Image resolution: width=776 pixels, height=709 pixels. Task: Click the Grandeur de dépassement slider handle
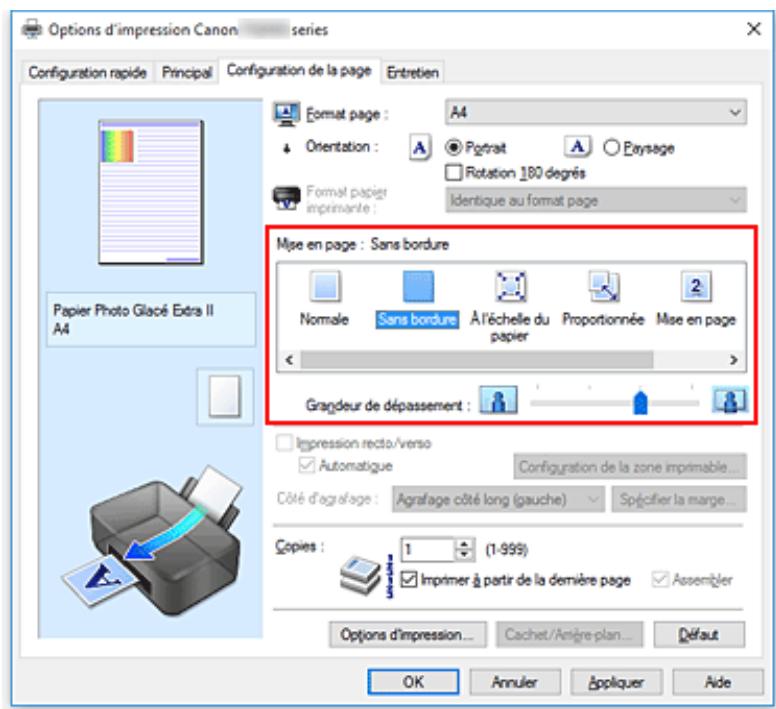click(x=640, y=402)
